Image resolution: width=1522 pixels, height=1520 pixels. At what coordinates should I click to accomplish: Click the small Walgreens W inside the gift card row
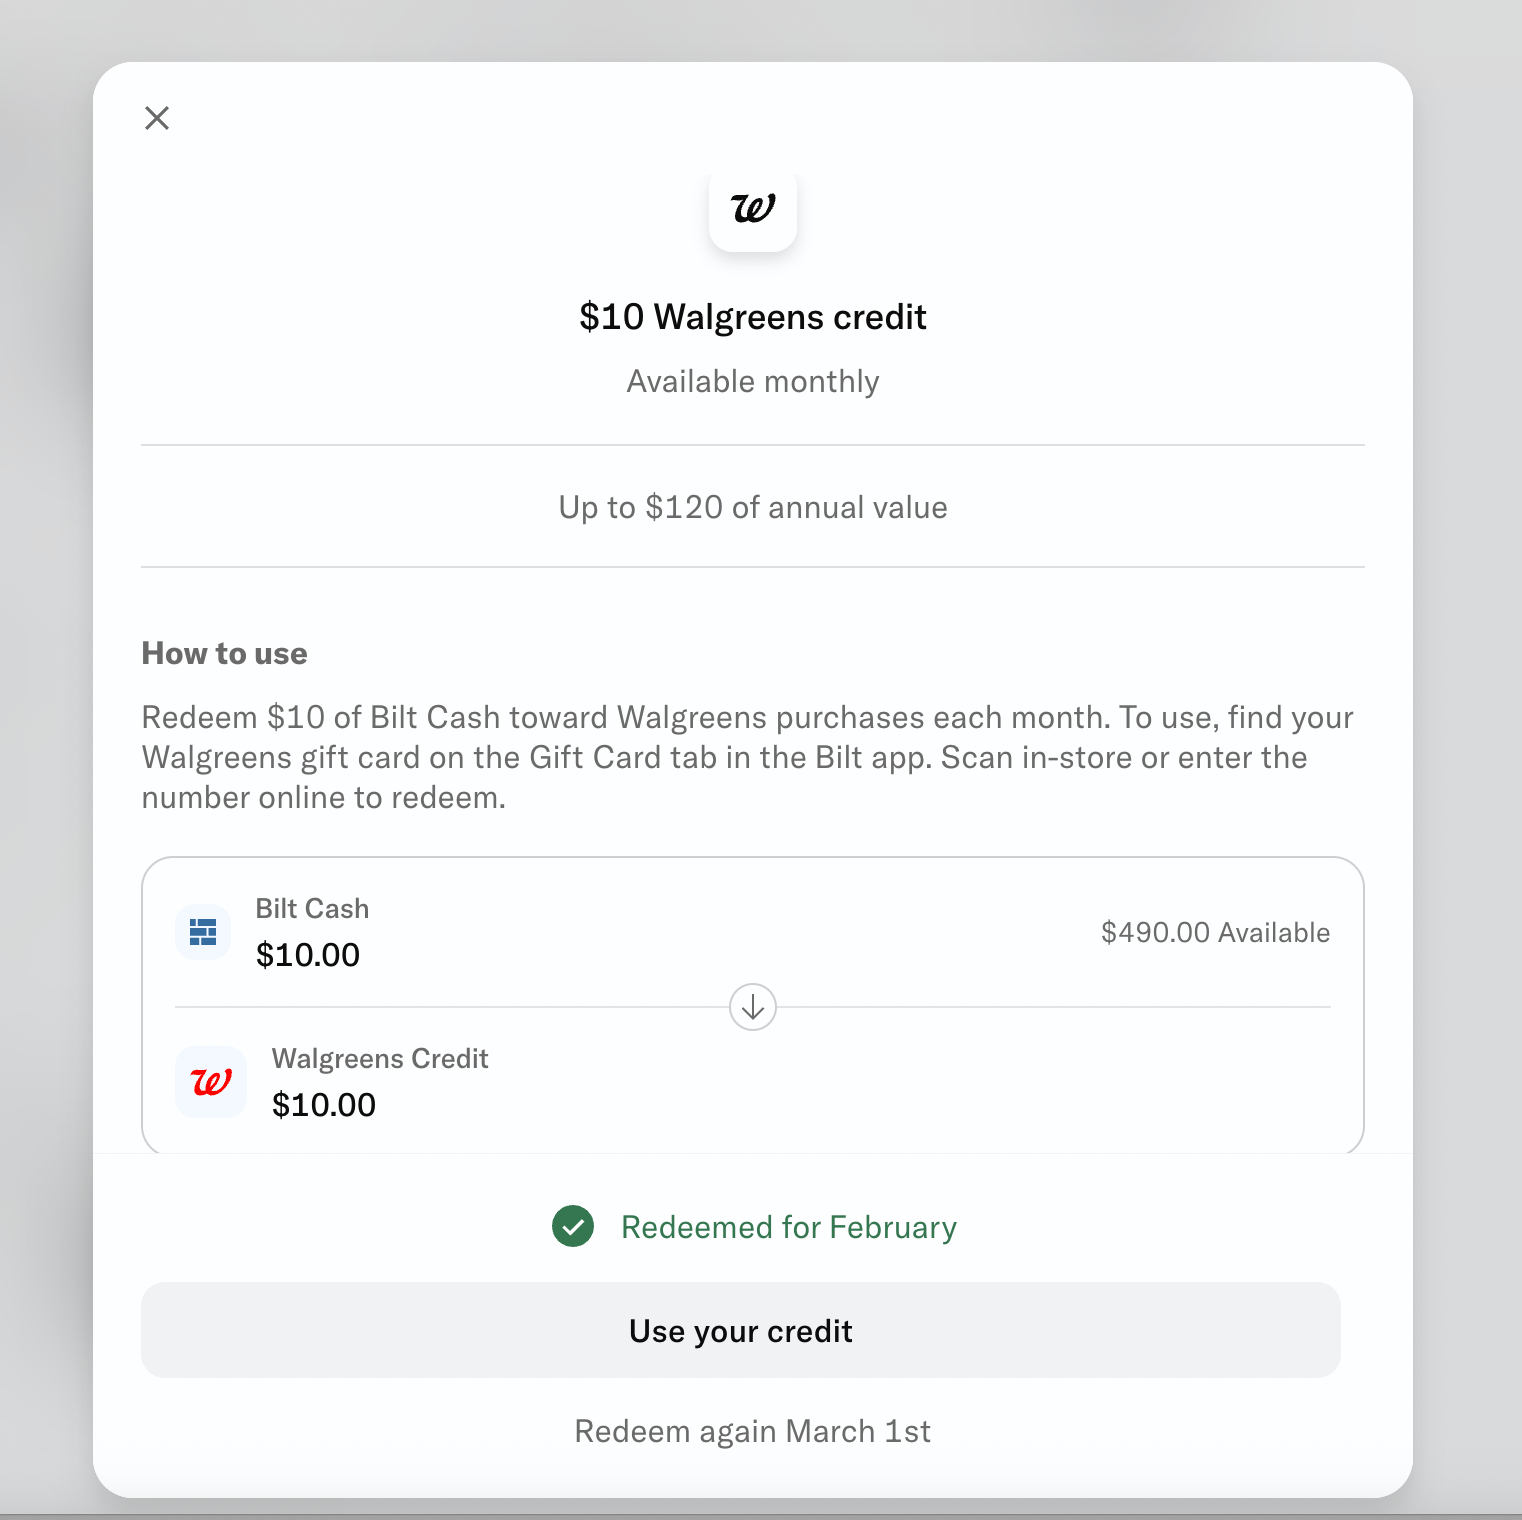[210, 1081]
